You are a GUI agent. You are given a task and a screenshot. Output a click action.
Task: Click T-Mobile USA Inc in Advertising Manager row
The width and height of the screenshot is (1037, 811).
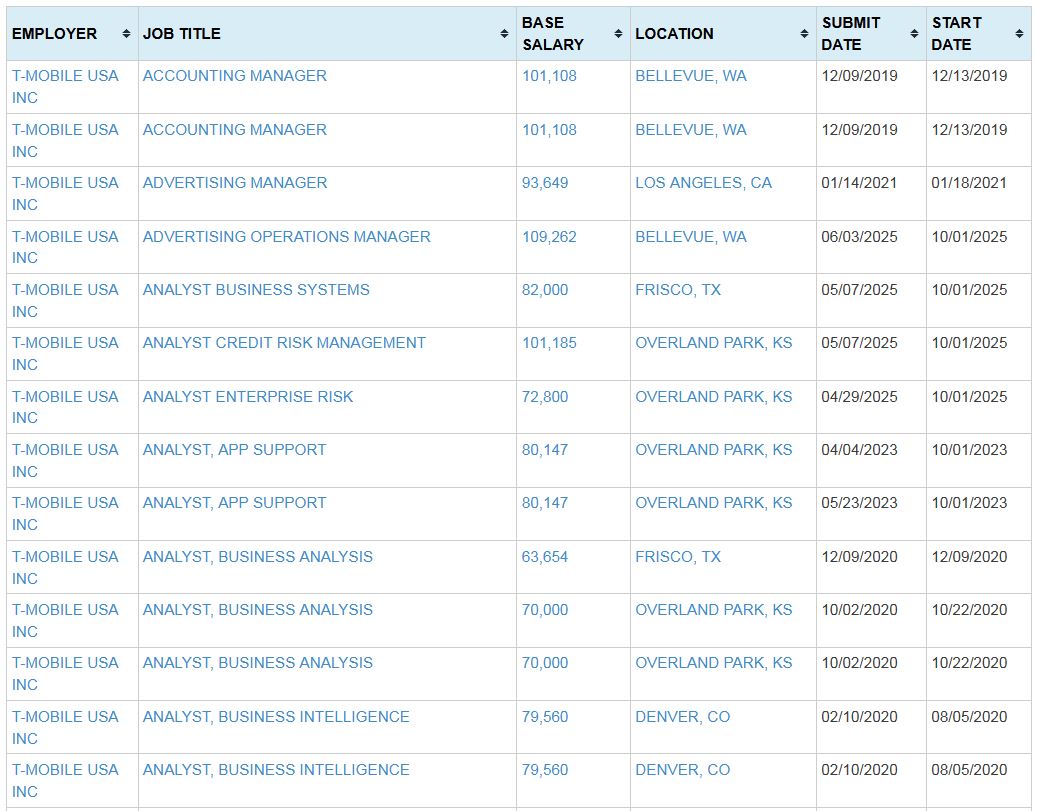[65, 193]
